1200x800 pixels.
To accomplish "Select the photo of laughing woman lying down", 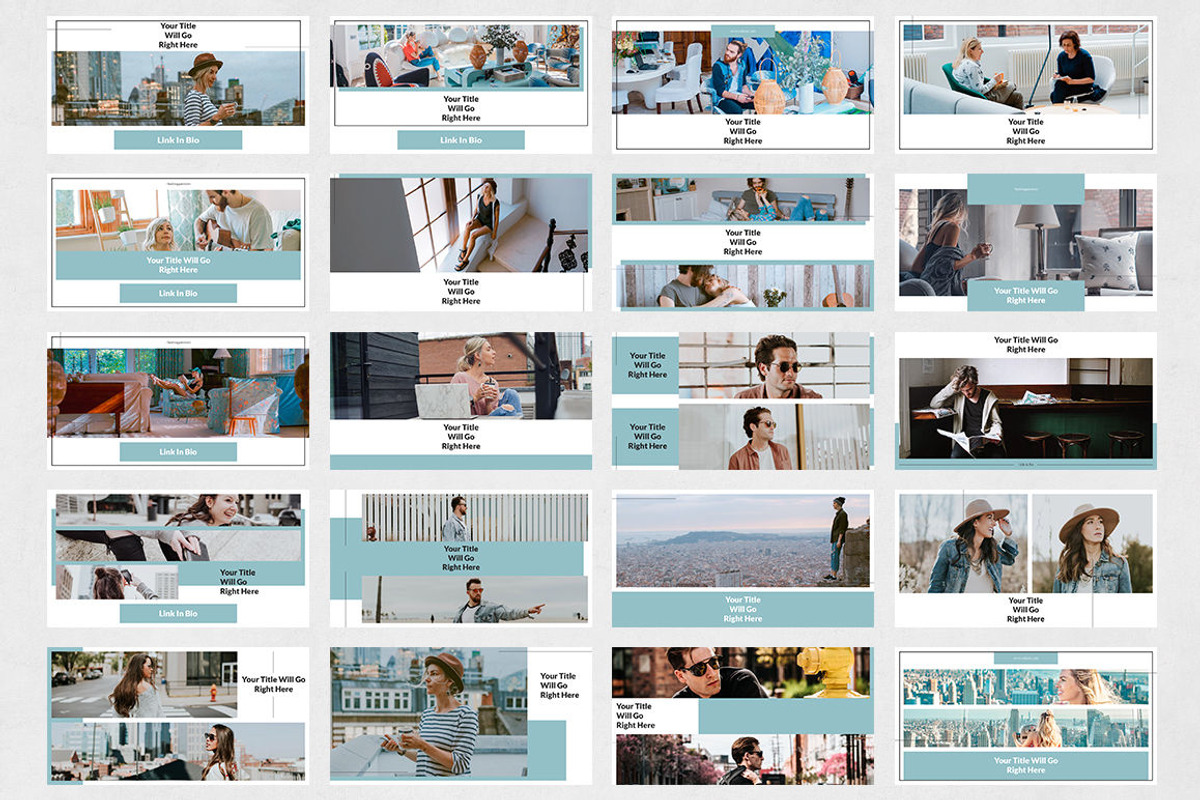I will point(178,509).
